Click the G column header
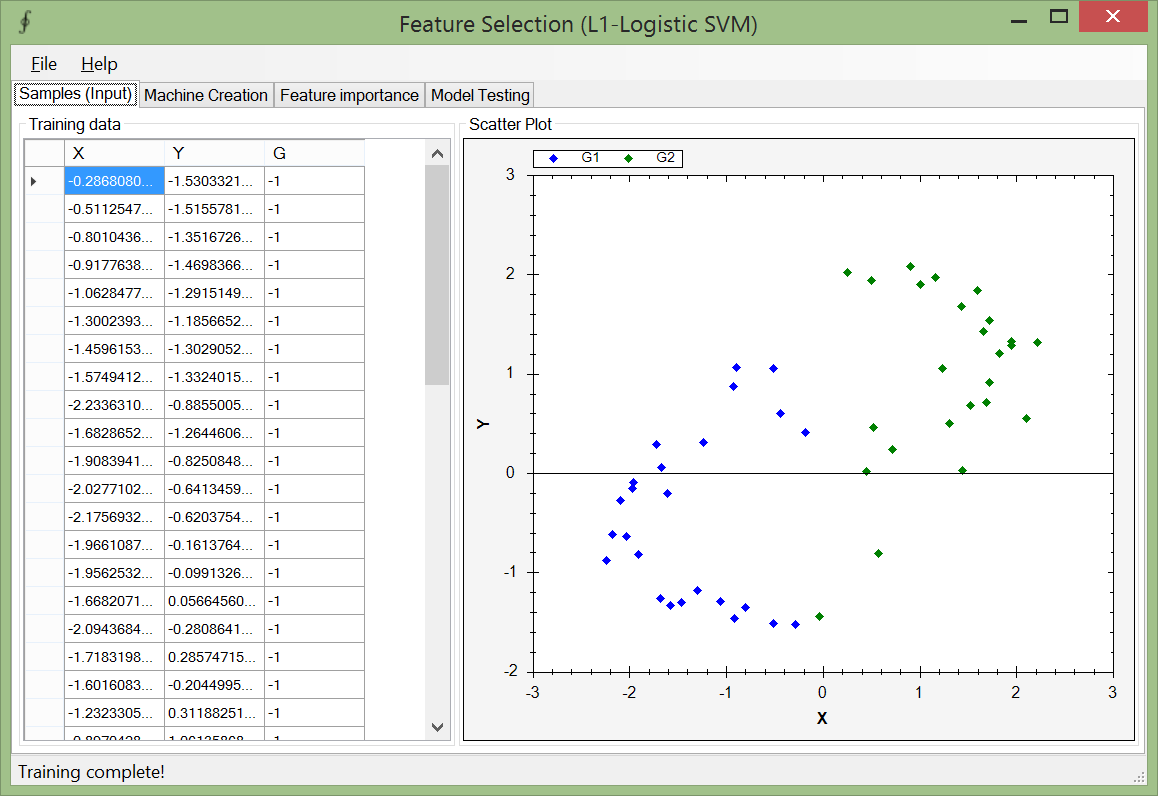 (x=314, y=153)
